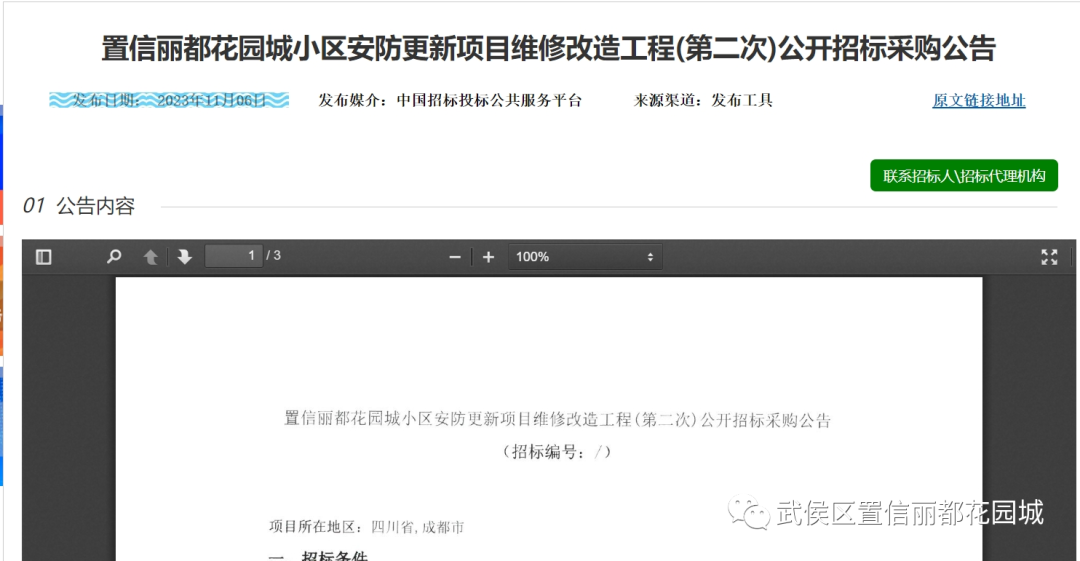Click the 联系招标人\招标代理机构 green button

[x=964, y=176]
